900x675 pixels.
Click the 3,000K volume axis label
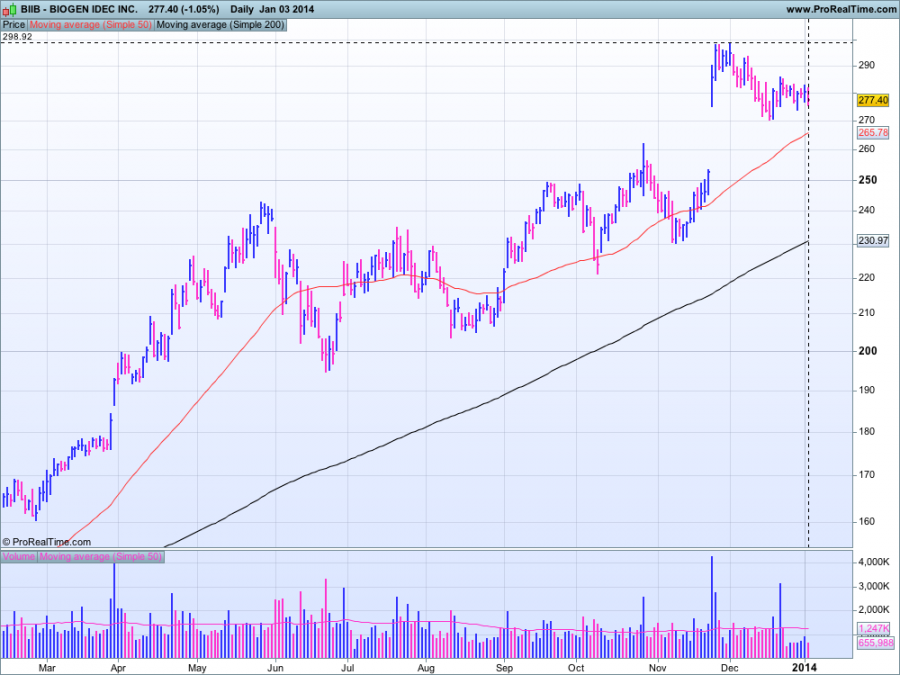coord(874,587)
